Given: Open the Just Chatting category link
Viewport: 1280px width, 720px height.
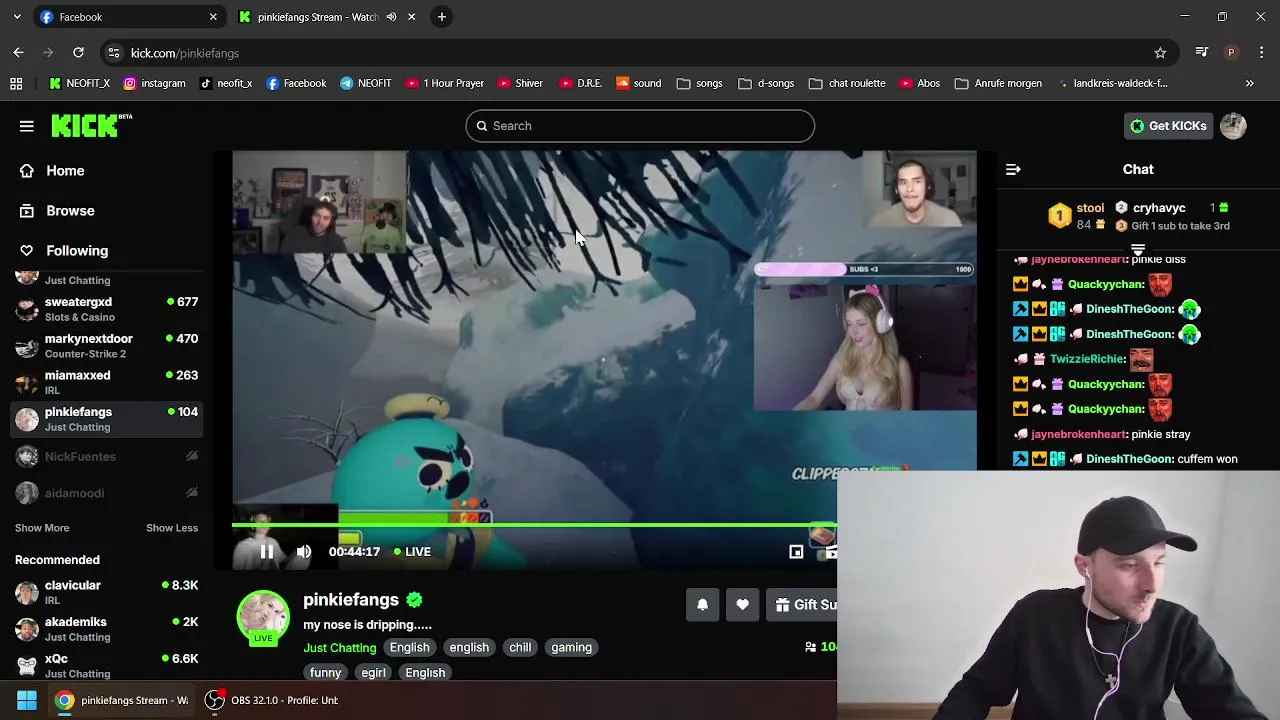Looking at the screenshot, I should pyautogui.click(x=340, y=648).
